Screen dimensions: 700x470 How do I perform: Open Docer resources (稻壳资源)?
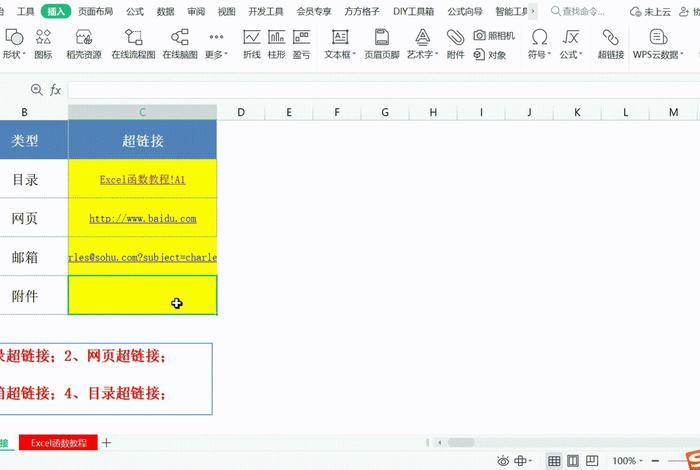click(84, 44)
